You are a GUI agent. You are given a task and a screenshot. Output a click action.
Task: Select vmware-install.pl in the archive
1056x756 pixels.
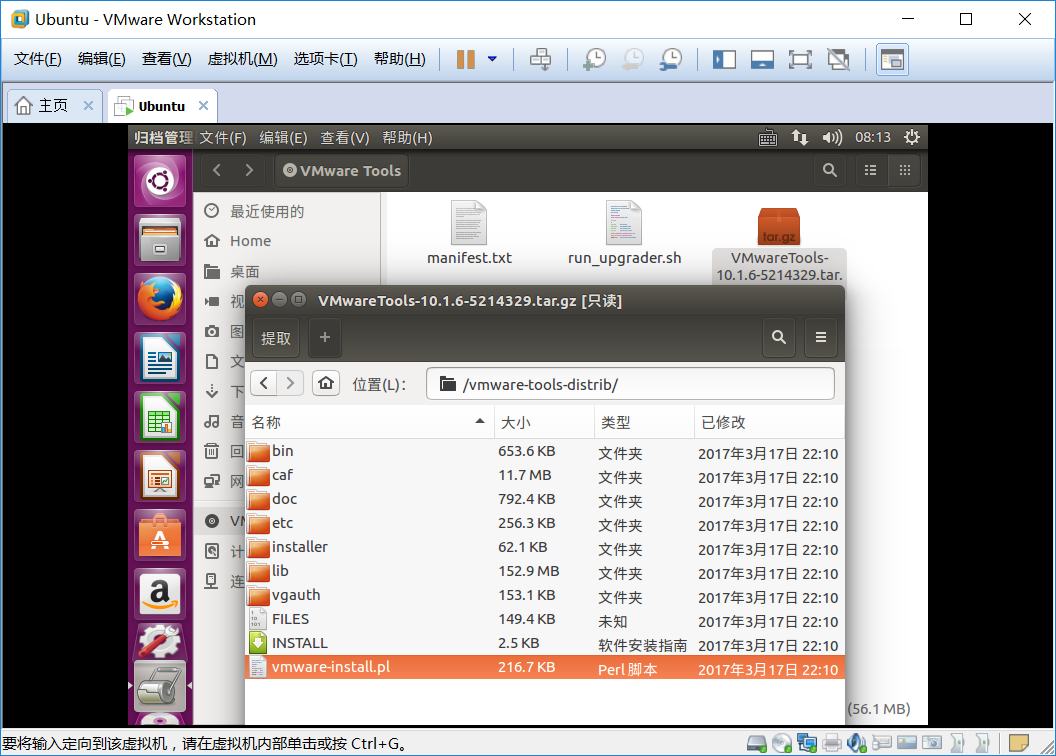tap(544, 667)
